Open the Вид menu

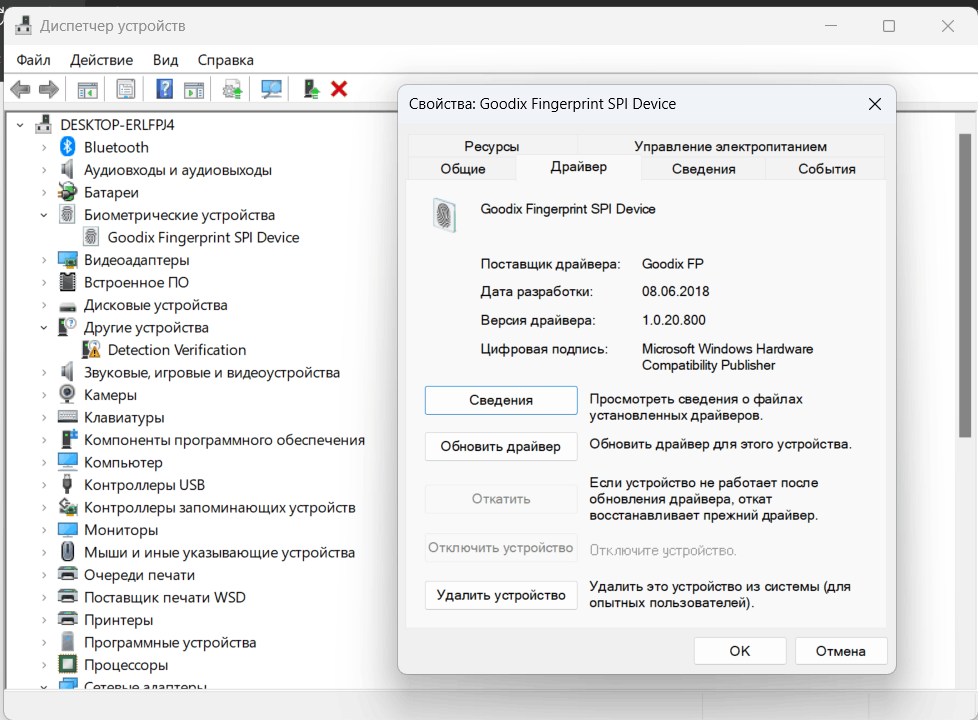(x=165, y=60)
